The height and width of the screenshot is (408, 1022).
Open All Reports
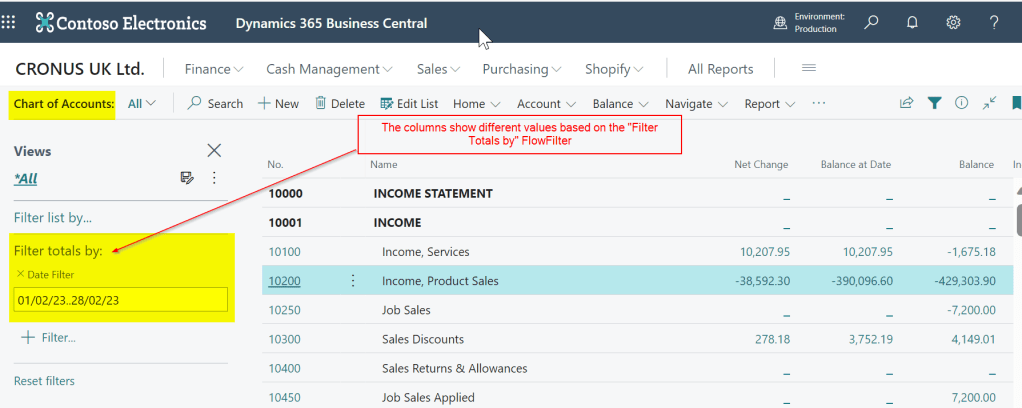coord(720,69)
